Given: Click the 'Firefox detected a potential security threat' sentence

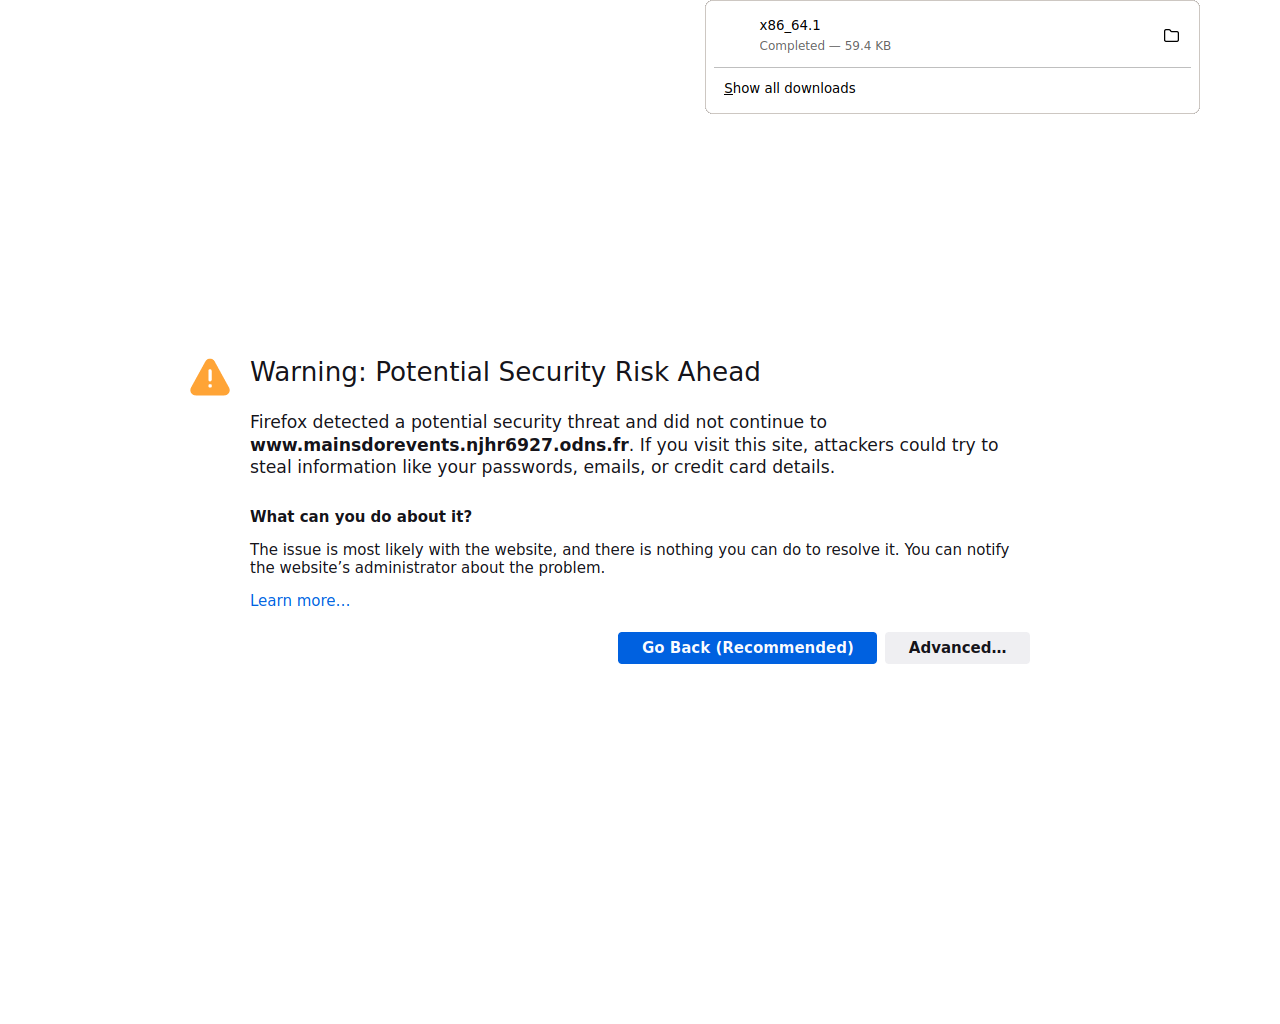Looking at the screenshot, I should click(x=538, y=422).
